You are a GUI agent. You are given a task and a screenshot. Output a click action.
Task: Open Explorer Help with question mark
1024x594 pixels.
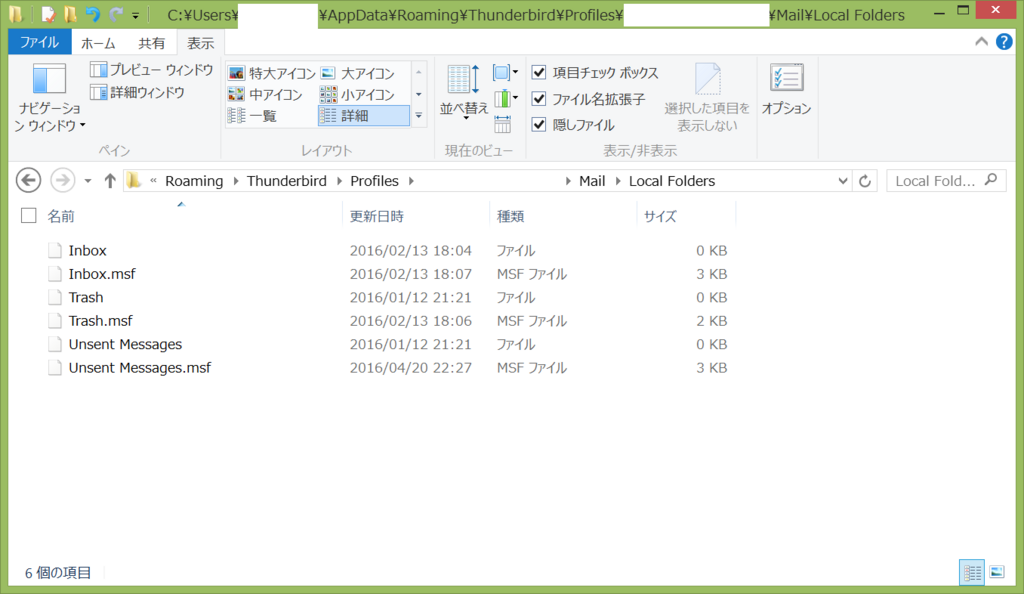point(1004,42)
